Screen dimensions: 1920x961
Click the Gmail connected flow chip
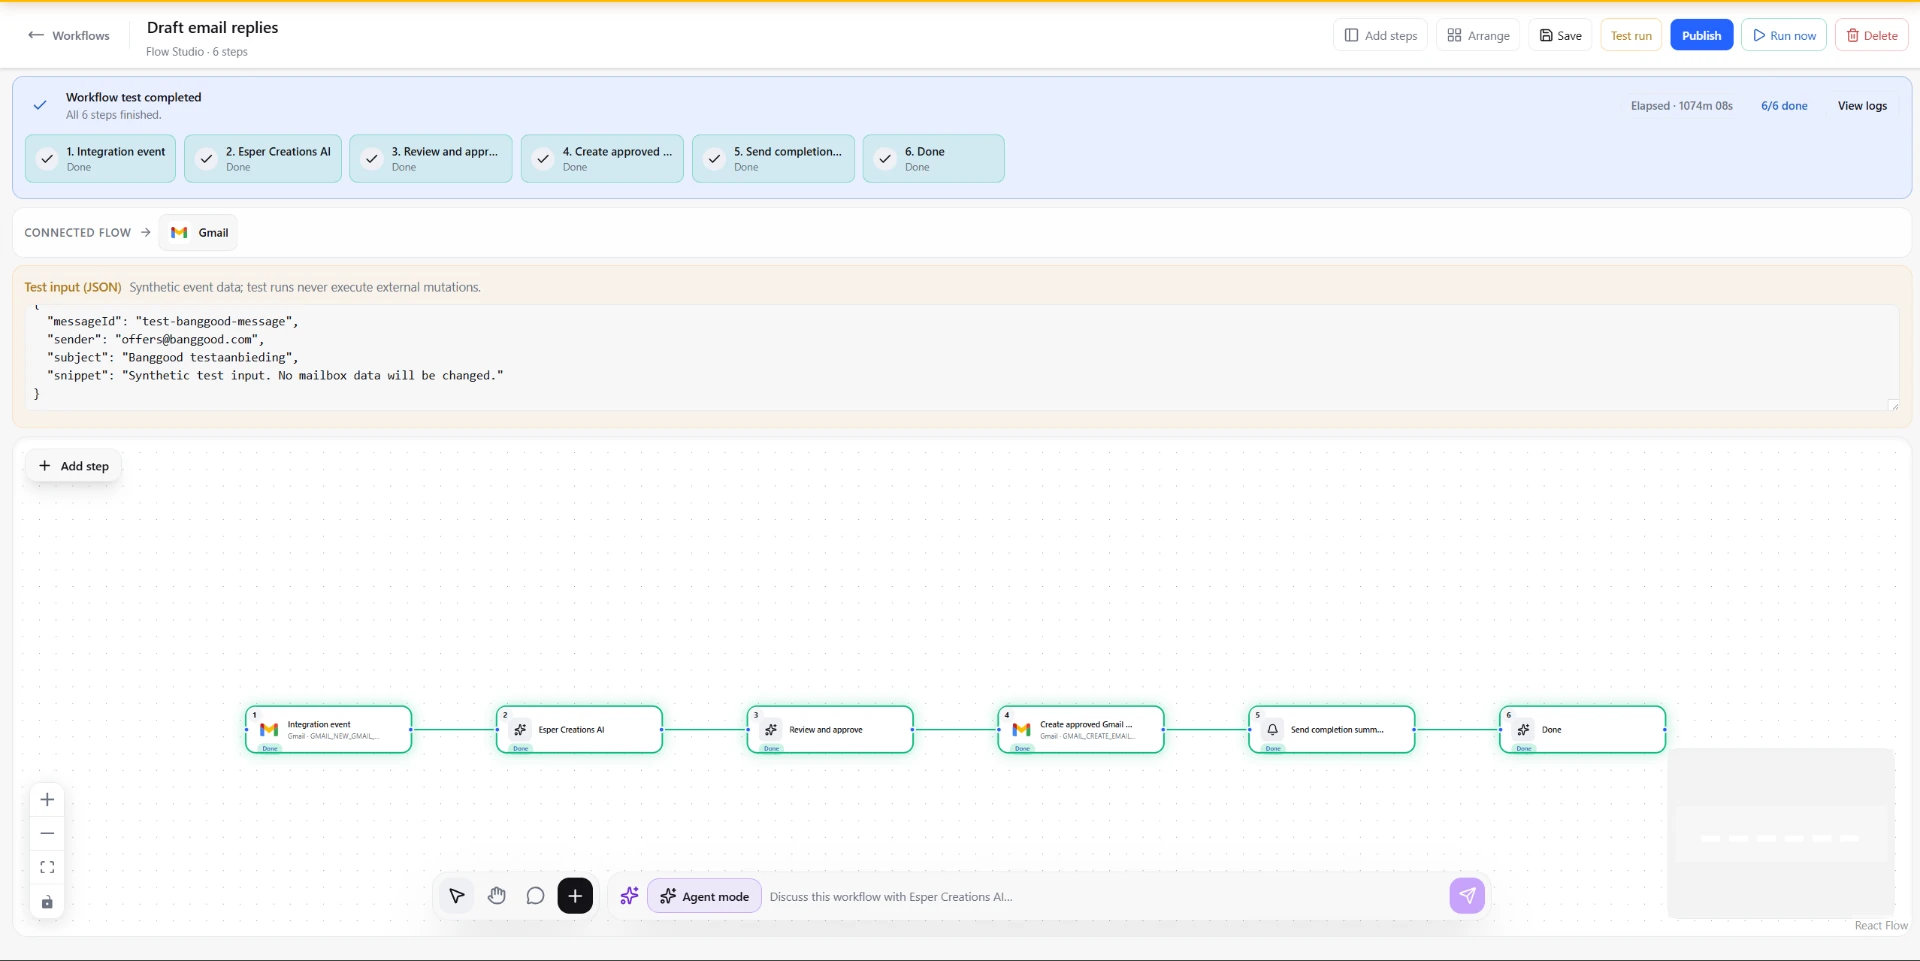pyautogui.click(x=200, y=233)
